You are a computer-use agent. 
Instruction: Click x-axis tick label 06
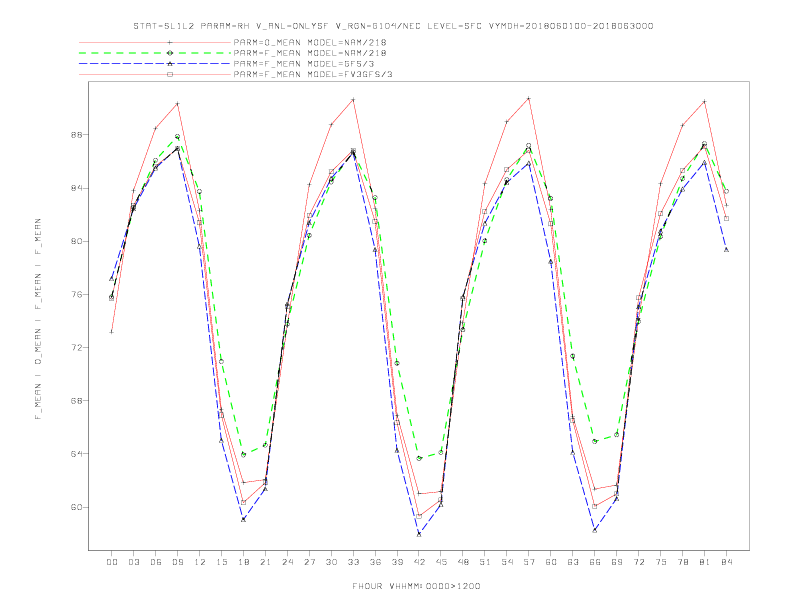(156, 562)
